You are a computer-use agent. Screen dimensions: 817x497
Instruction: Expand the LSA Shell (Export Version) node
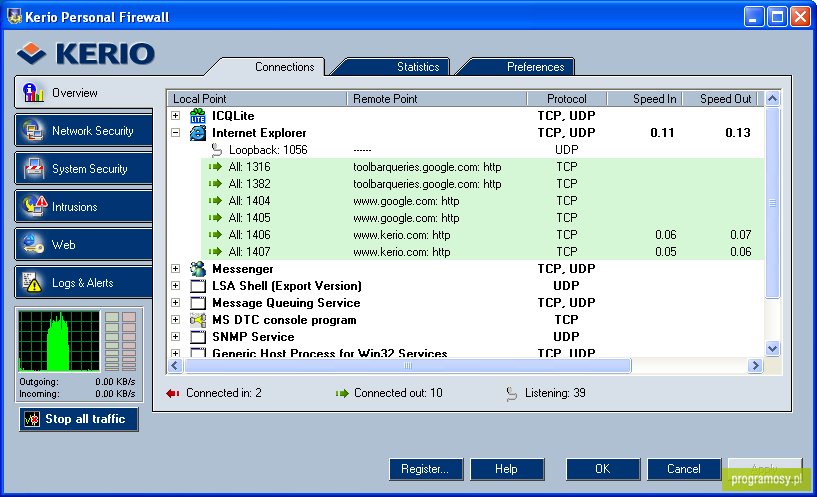pyautogui.click(x=176, y=286)
